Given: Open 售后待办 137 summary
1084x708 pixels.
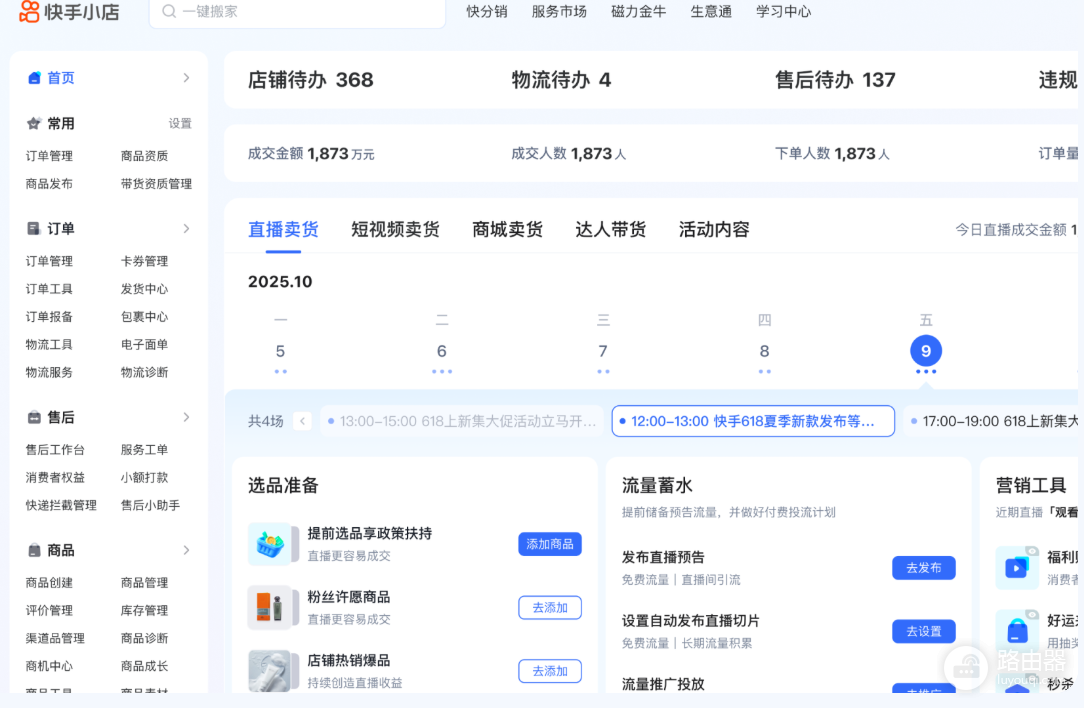Looking at the screenshot, I should point(835,80).
